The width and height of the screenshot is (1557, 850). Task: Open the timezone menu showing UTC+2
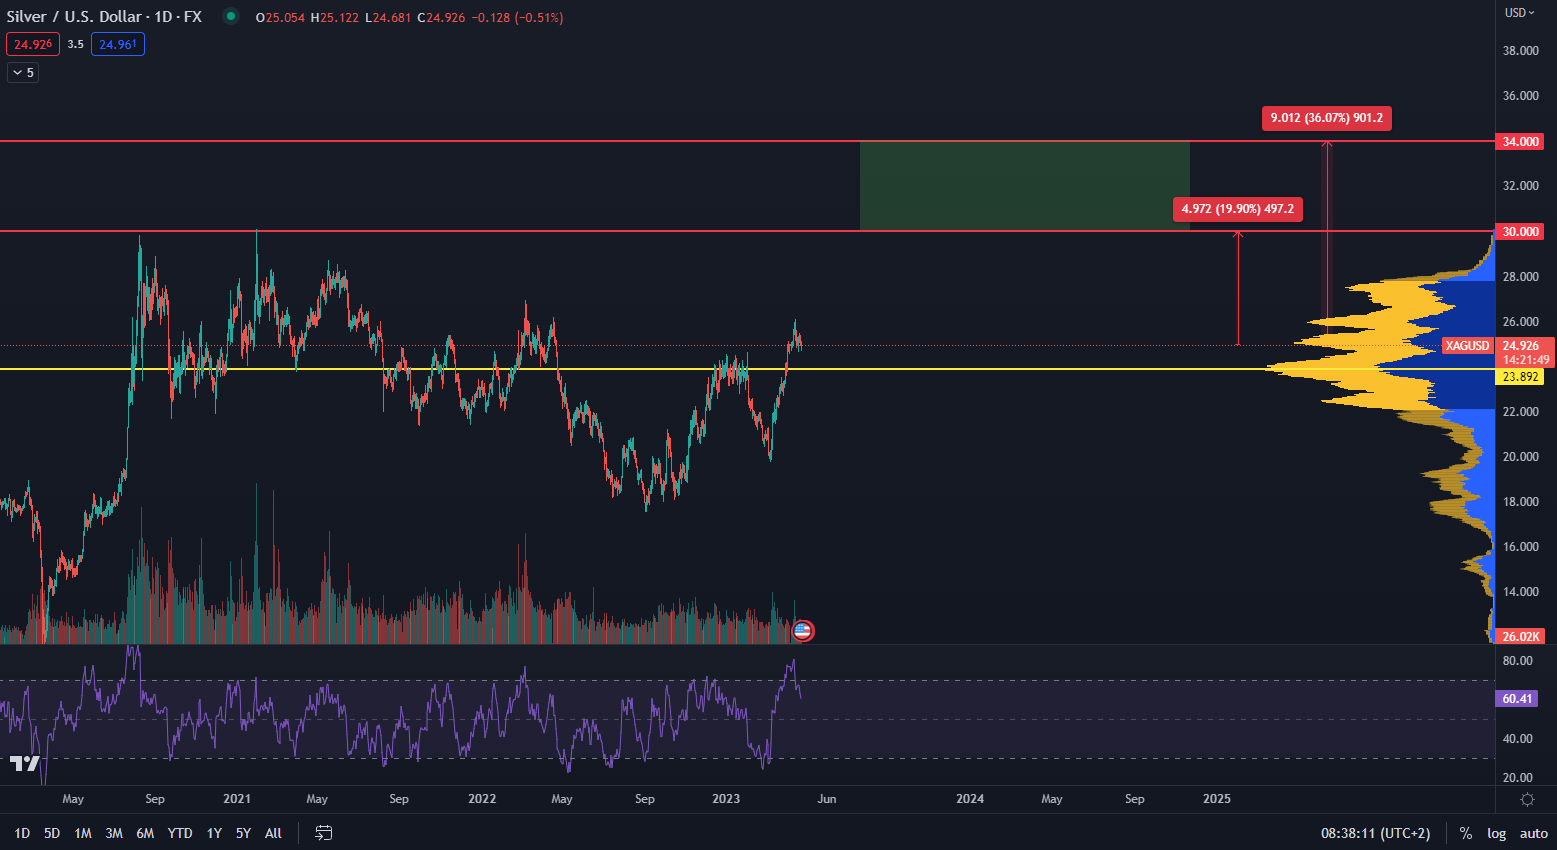point(1375,833)
